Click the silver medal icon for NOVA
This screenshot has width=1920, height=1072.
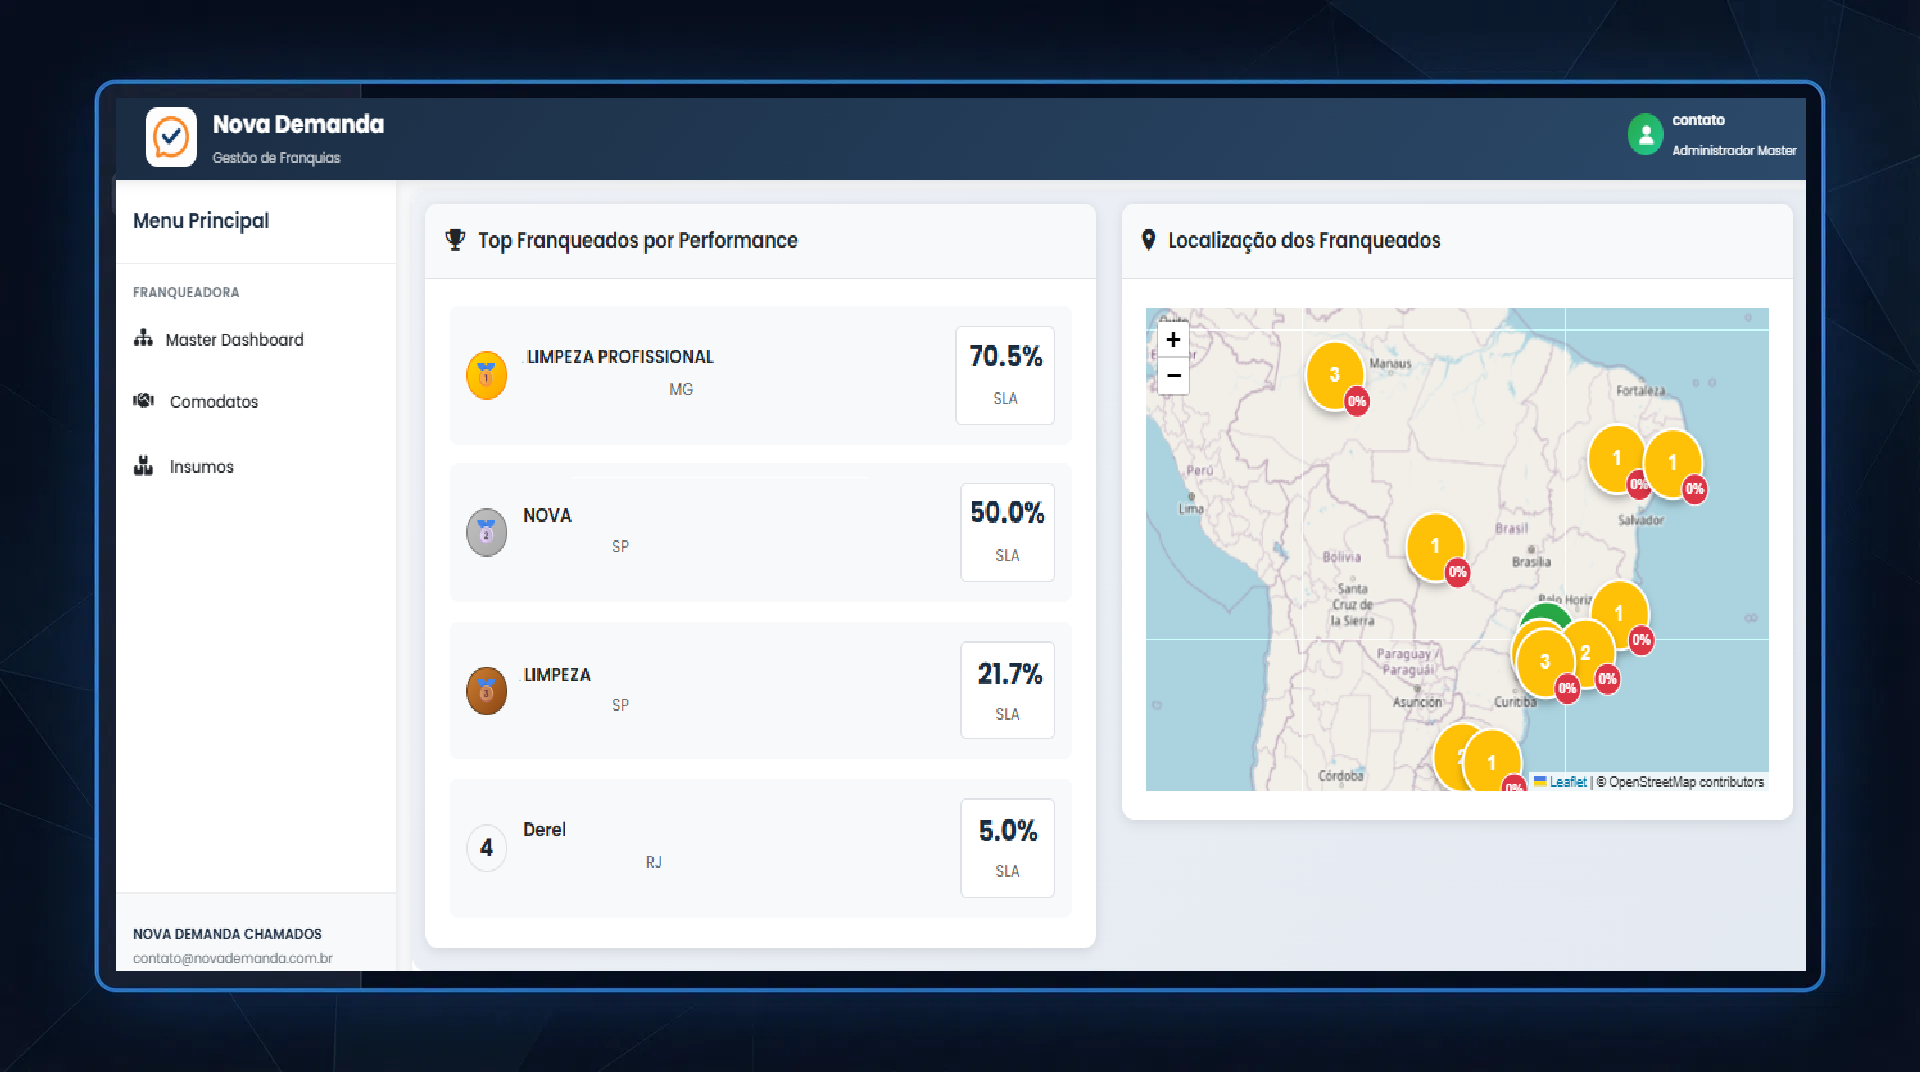[487, 532]
